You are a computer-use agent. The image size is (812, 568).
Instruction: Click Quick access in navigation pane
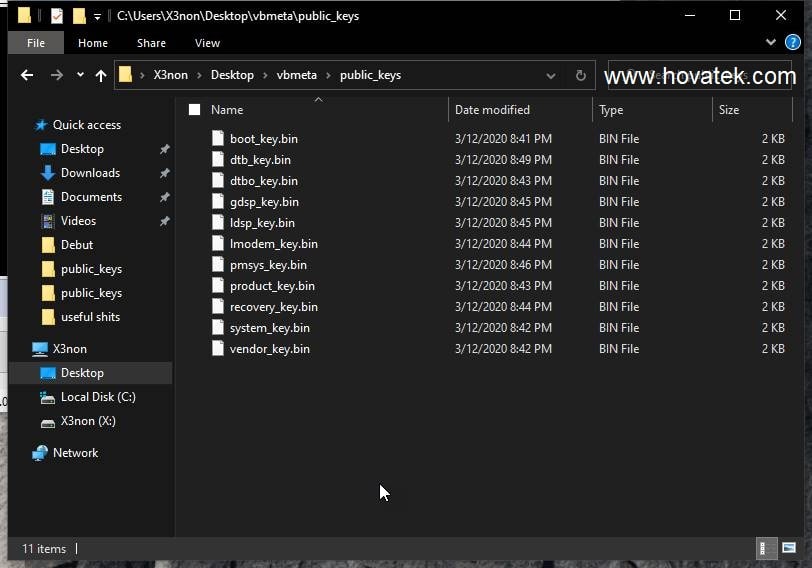click(86, 125)
